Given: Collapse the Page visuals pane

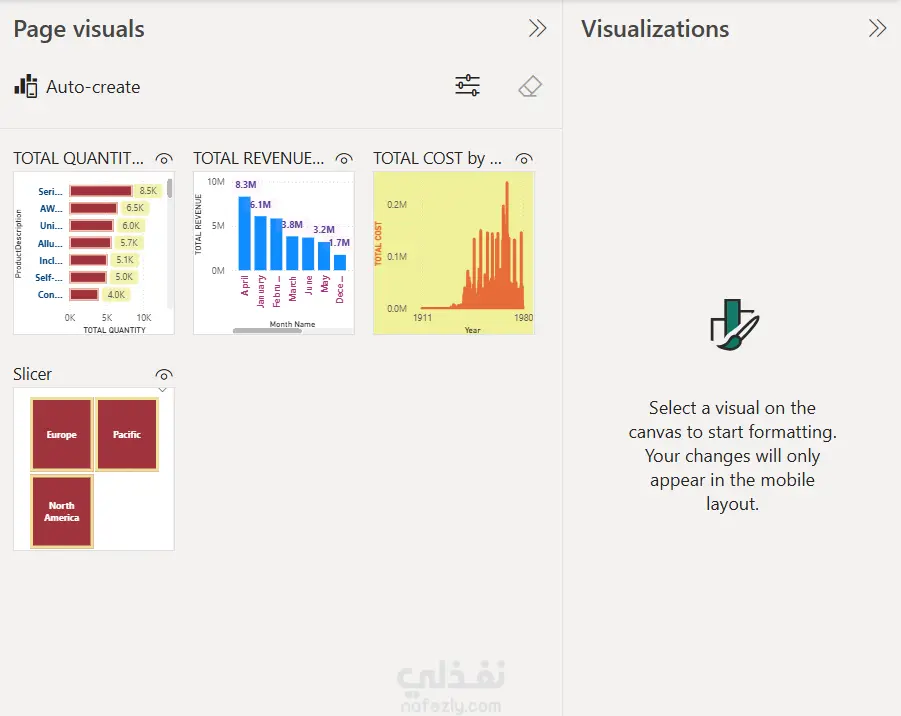Looking at the screenshot, I should pos(537,29).
